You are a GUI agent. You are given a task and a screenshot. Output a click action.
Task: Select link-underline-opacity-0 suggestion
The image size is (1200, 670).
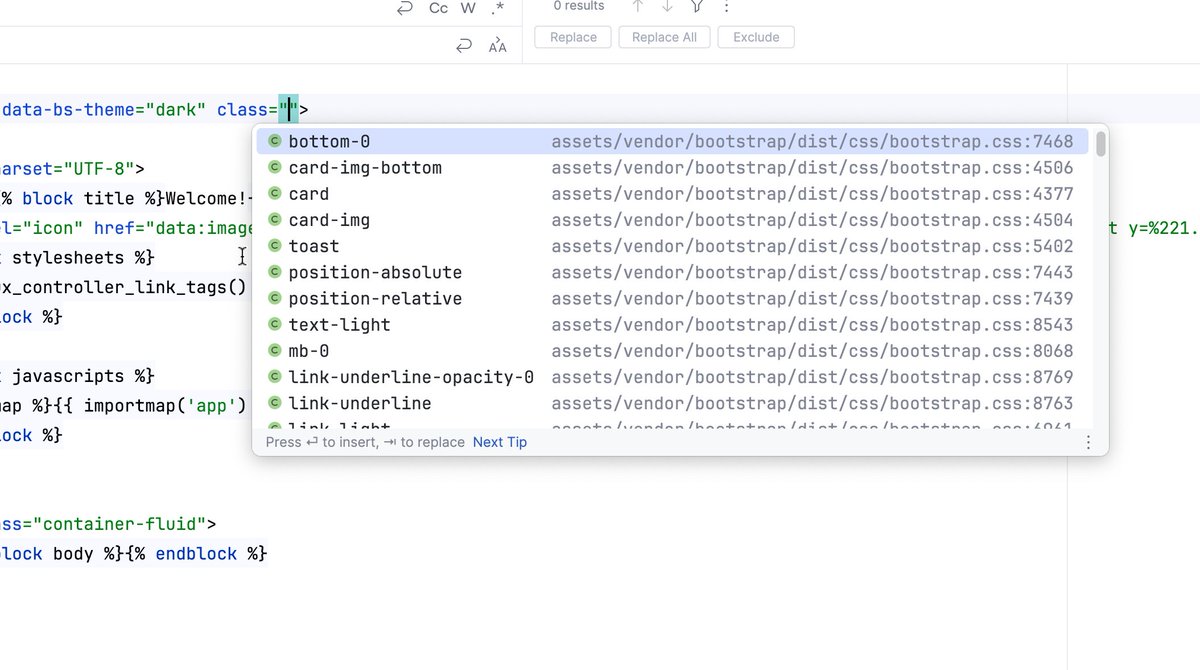click(674, 377)
